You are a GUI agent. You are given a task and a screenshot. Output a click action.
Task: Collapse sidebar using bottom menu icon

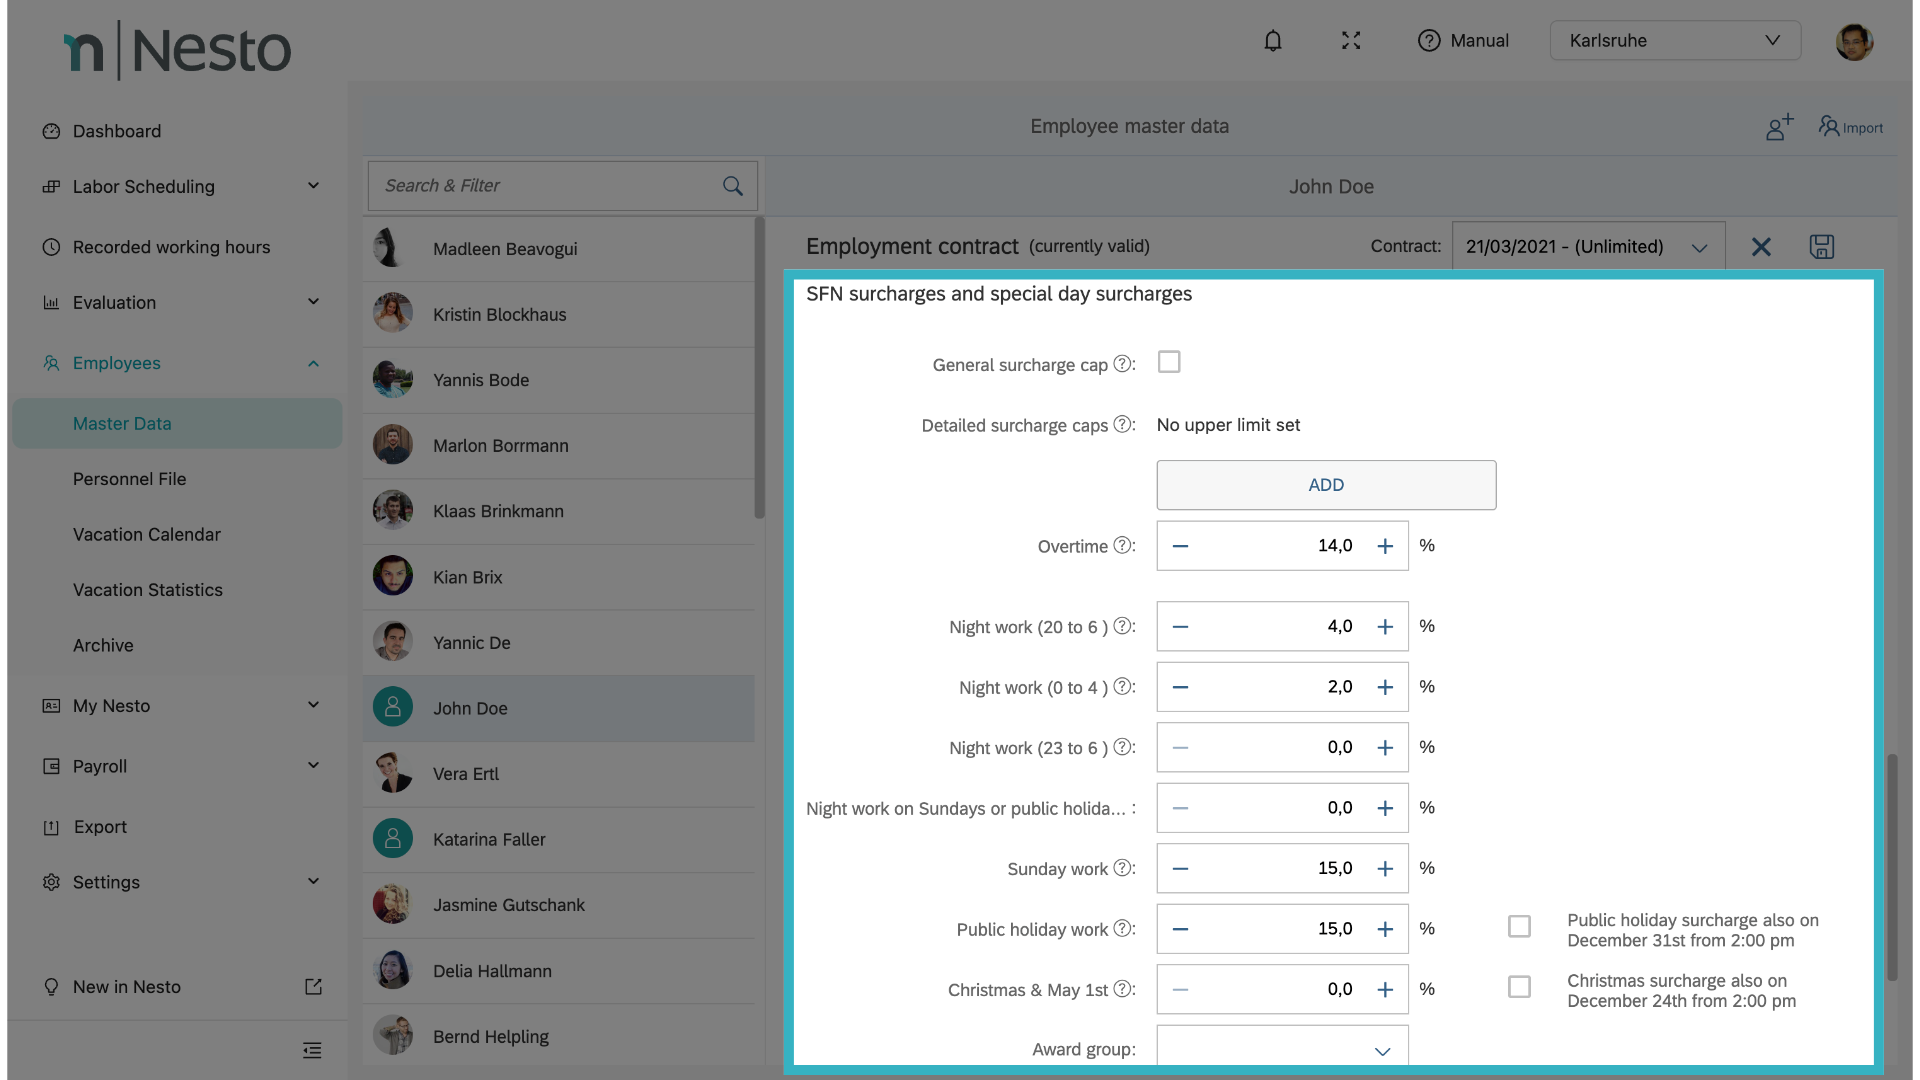pyautogui.click(x=312, y=1050)
